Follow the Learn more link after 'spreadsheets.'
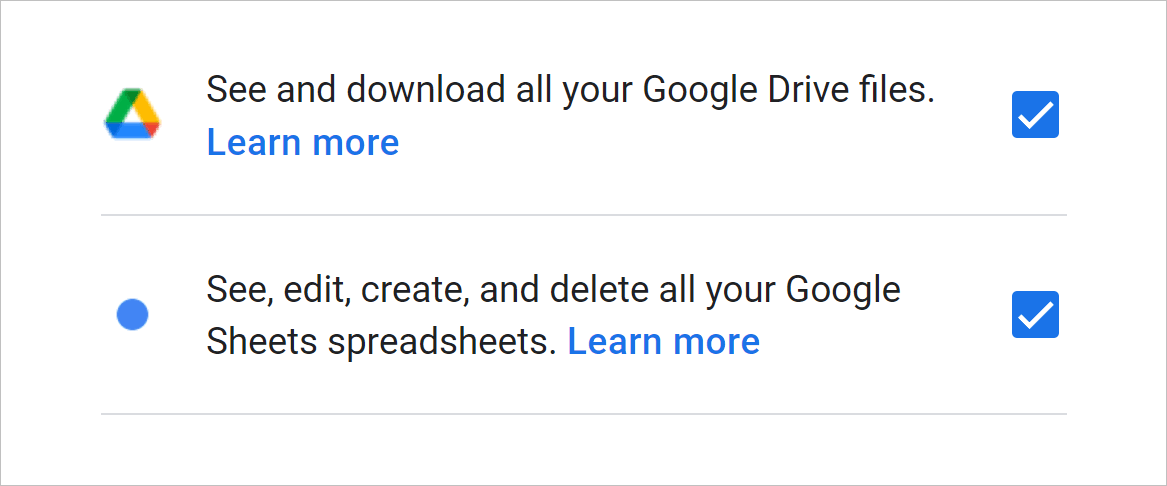 [x=663, y=342]
